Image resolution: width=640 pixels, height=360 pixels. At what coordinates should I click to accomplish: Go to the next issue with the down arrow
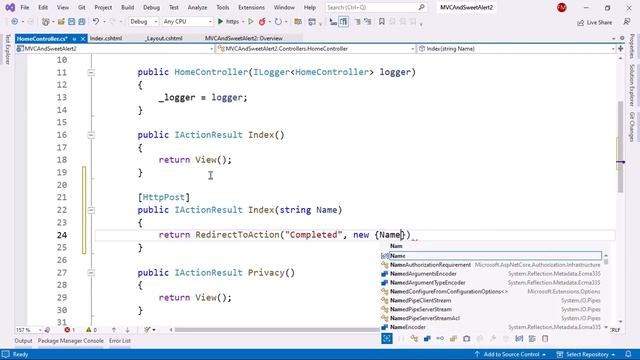tap(127, 330)
